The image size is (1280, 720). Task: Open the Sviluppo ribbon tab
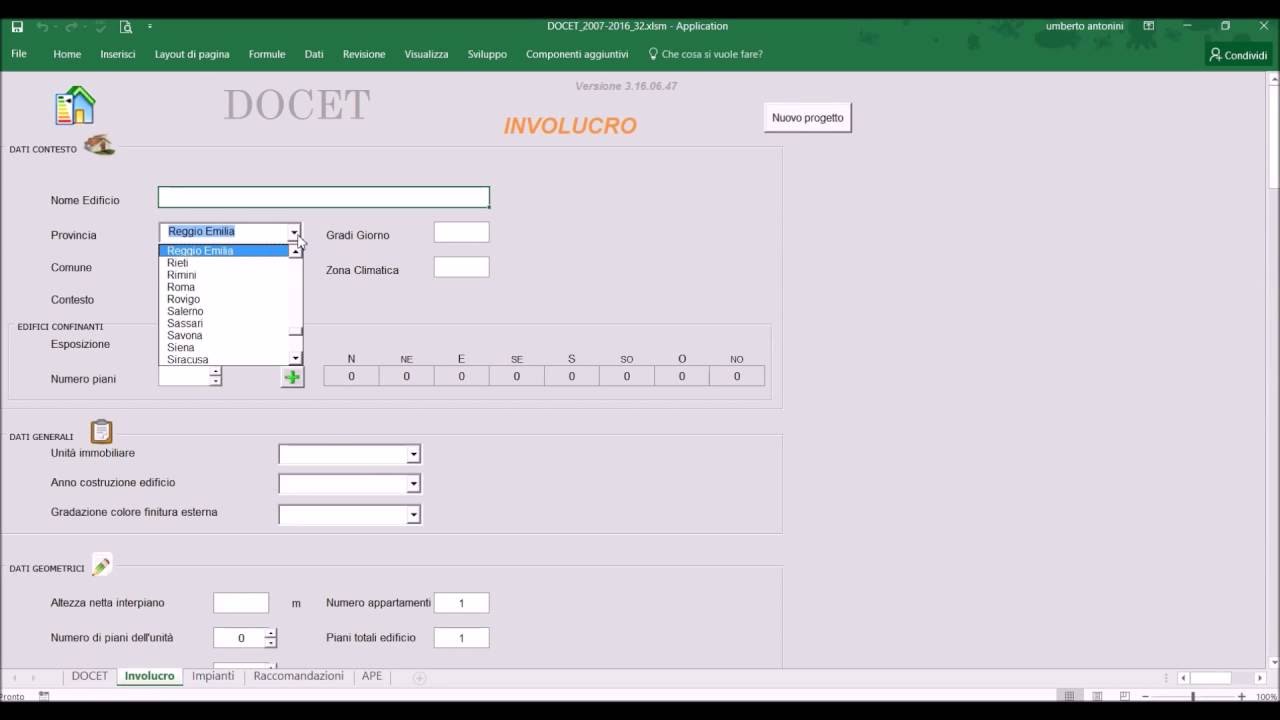click(487, 54)
